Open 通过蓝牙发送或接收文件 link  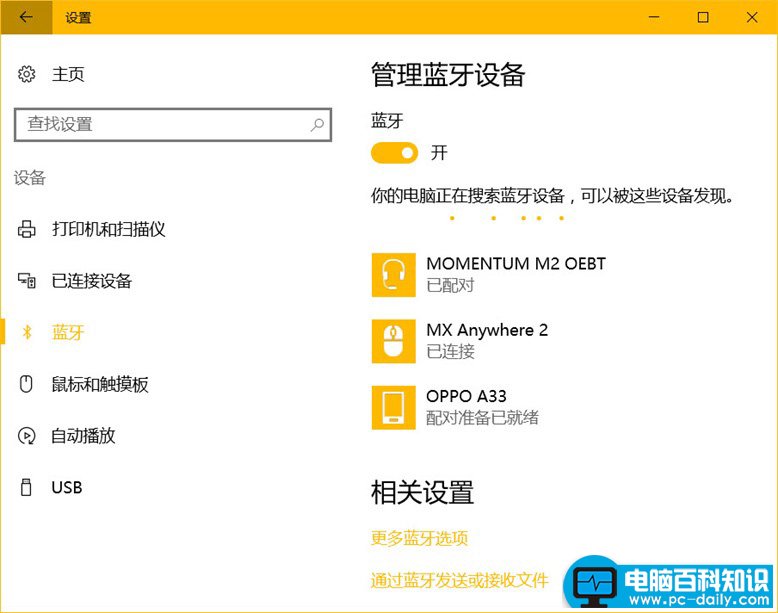pos(459,580)
